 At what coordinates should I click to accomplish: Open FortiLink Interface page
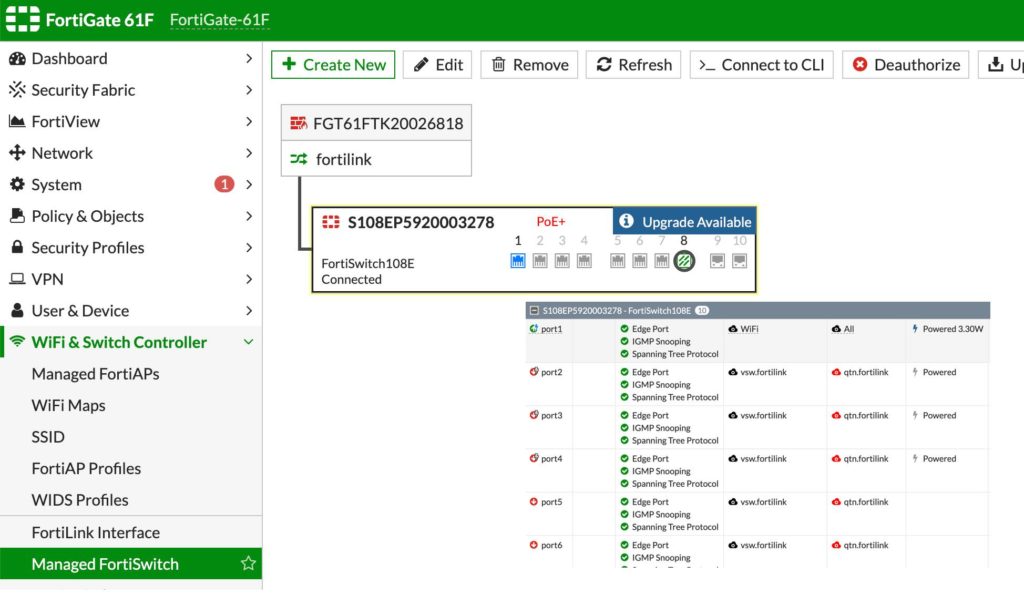95,533
